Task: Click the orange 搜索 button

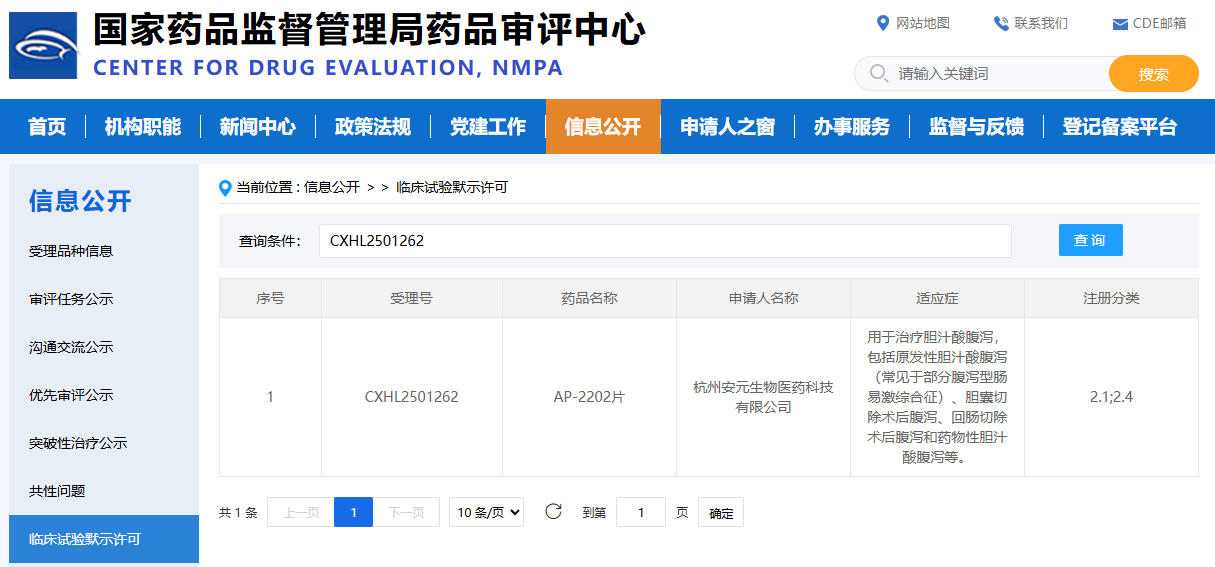Action: coord(1153,74)
